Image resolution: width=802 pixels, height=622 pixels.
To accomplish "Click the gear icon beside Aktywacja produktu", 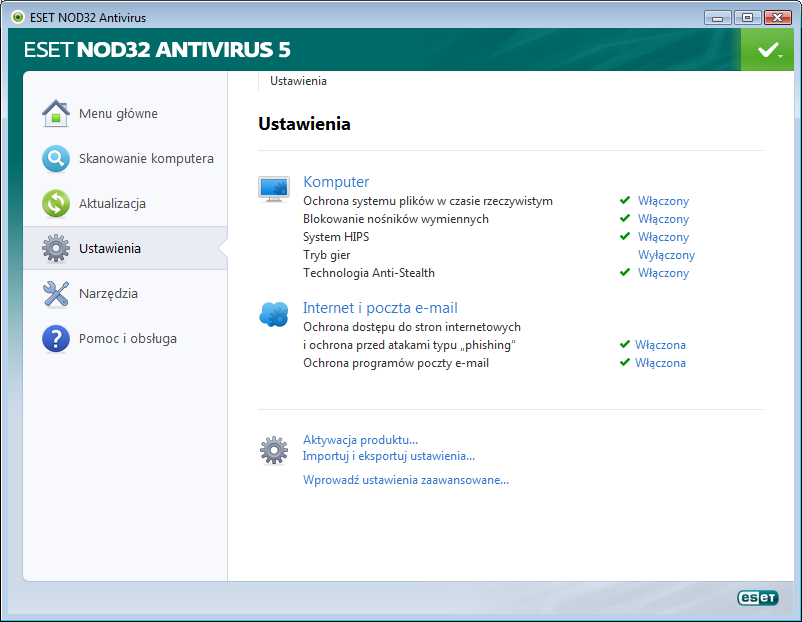I will 274,450.
